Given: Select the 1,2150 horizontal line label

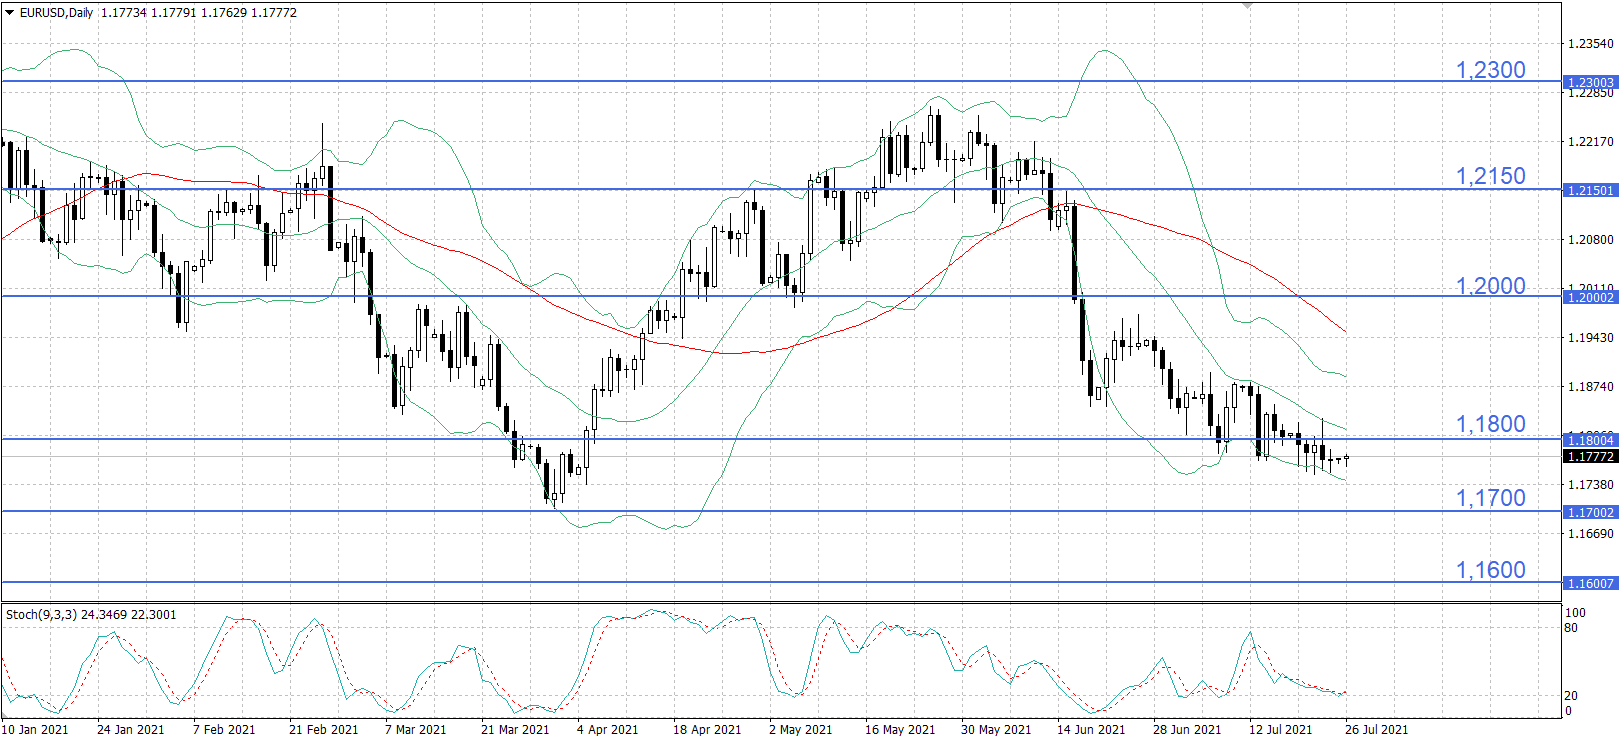Looking at the screenshot, I should (x=1490, y=176).
